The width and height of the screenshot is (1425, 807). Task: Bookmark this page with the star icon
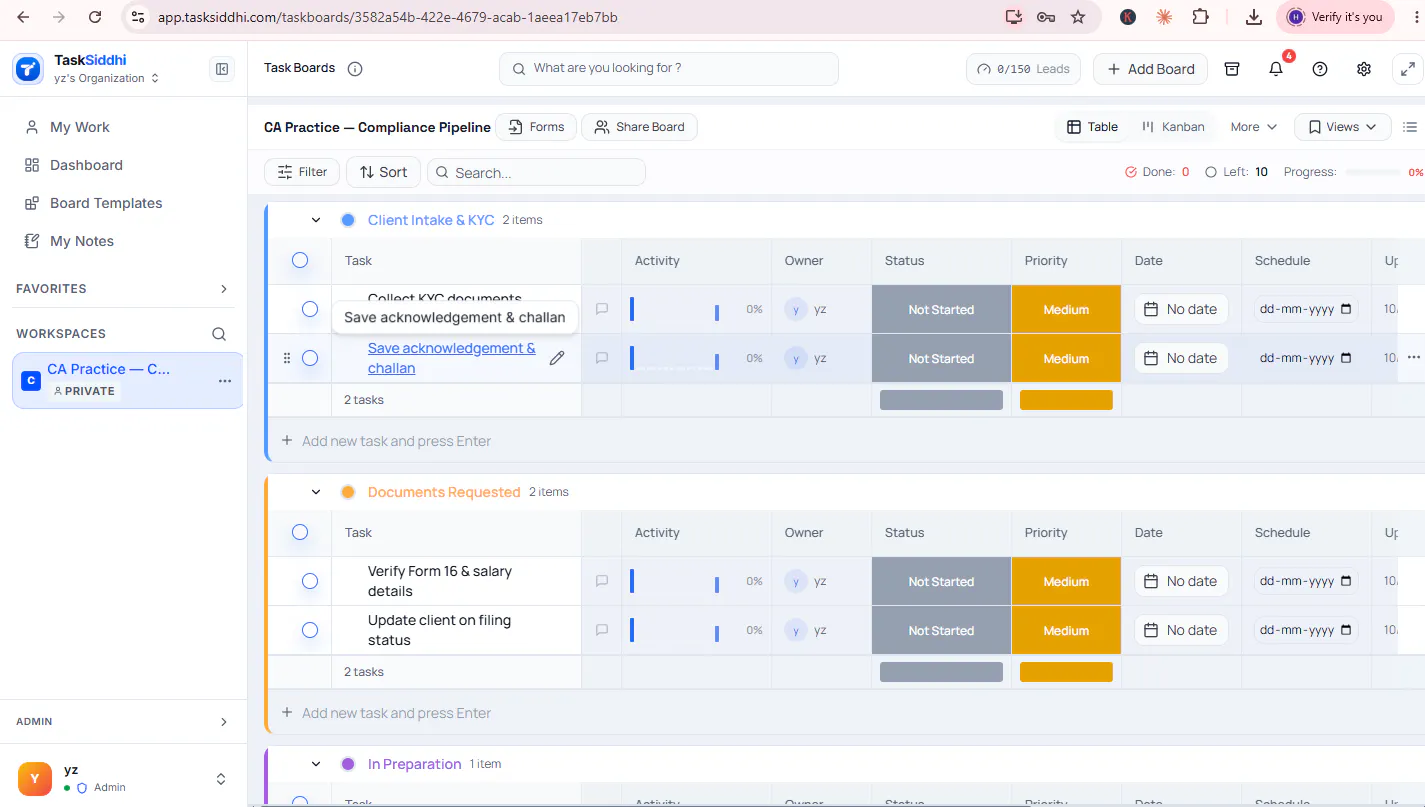tap(1078, 17)
